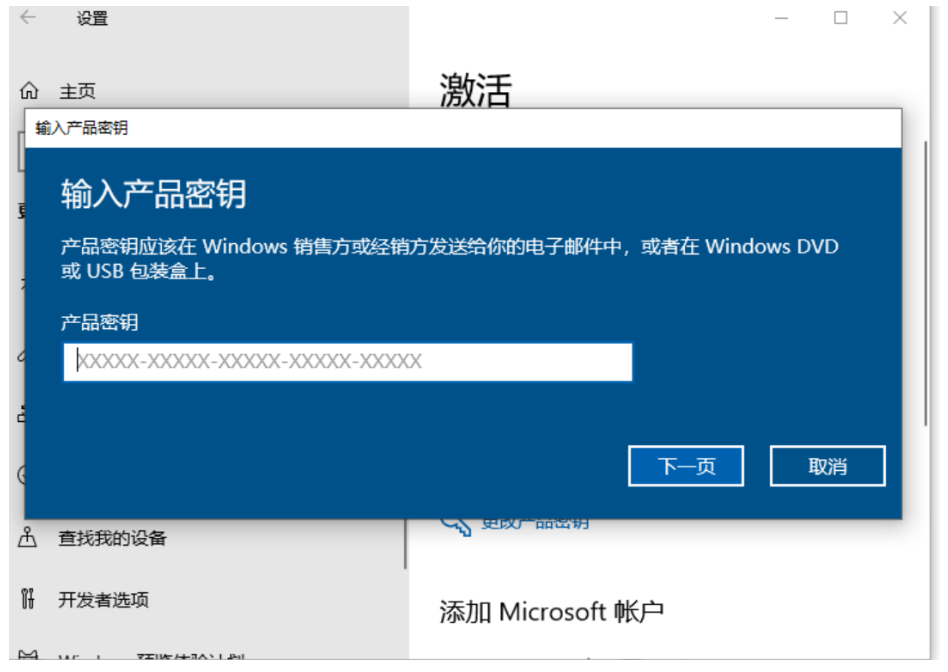This screenshot has width=948, height=672.
Task: Select 查找我的设备 in the sidebar
Action: click(x=112, y=538)
